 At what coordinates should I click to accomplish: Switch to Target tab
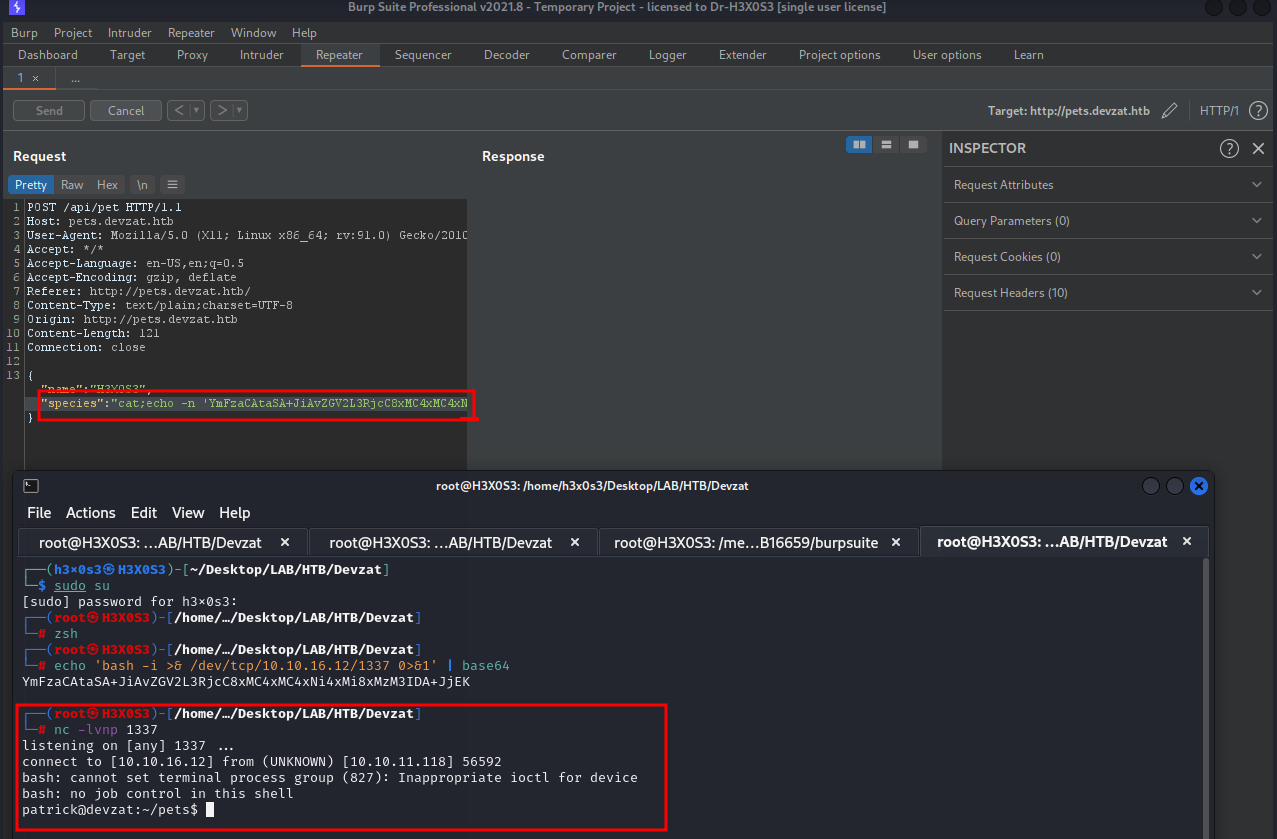point(128,55)
